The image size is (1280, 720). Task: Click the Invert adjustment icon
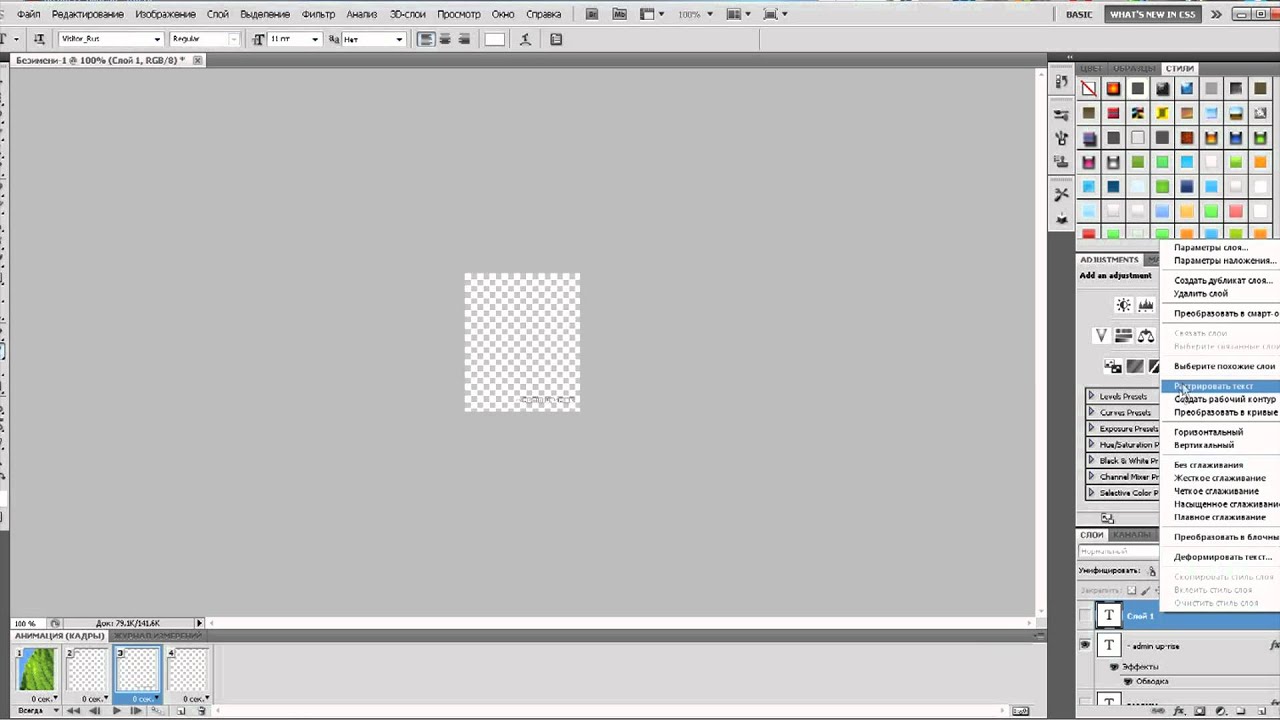tap(1112, 367)
